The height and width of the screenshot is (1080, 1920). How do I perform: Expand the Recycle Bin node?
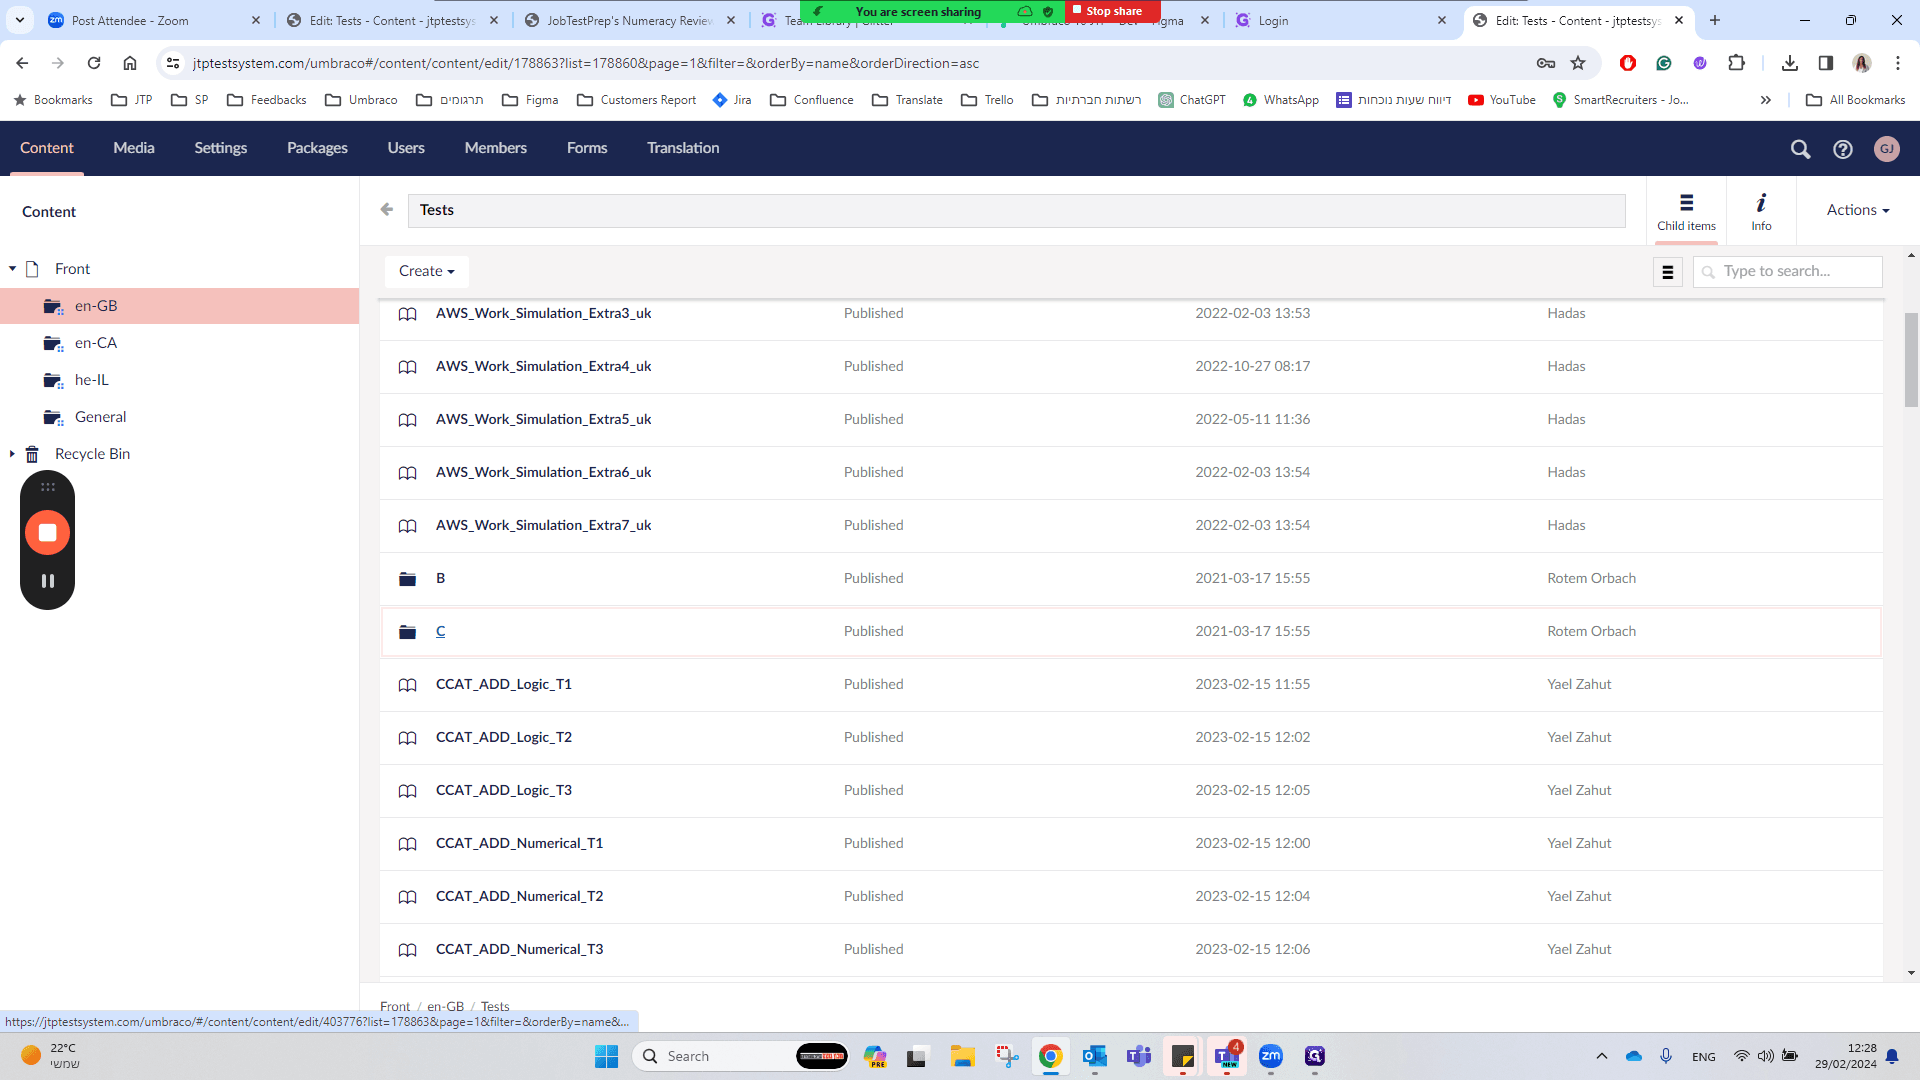click(12, 454)
